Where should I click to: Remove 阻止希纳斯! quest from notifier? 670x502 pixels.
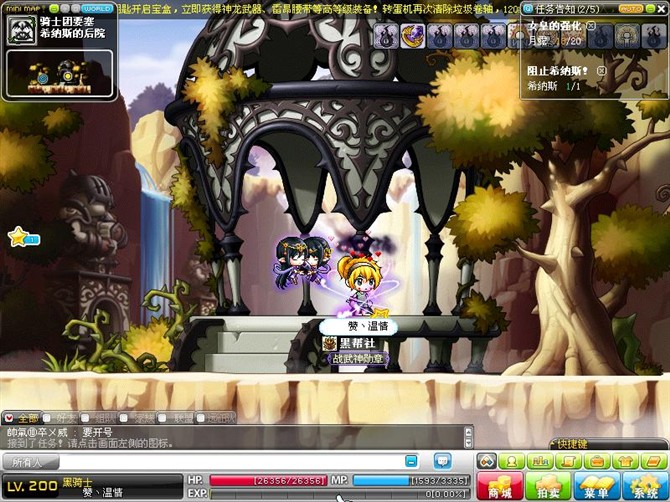point(601,70)
